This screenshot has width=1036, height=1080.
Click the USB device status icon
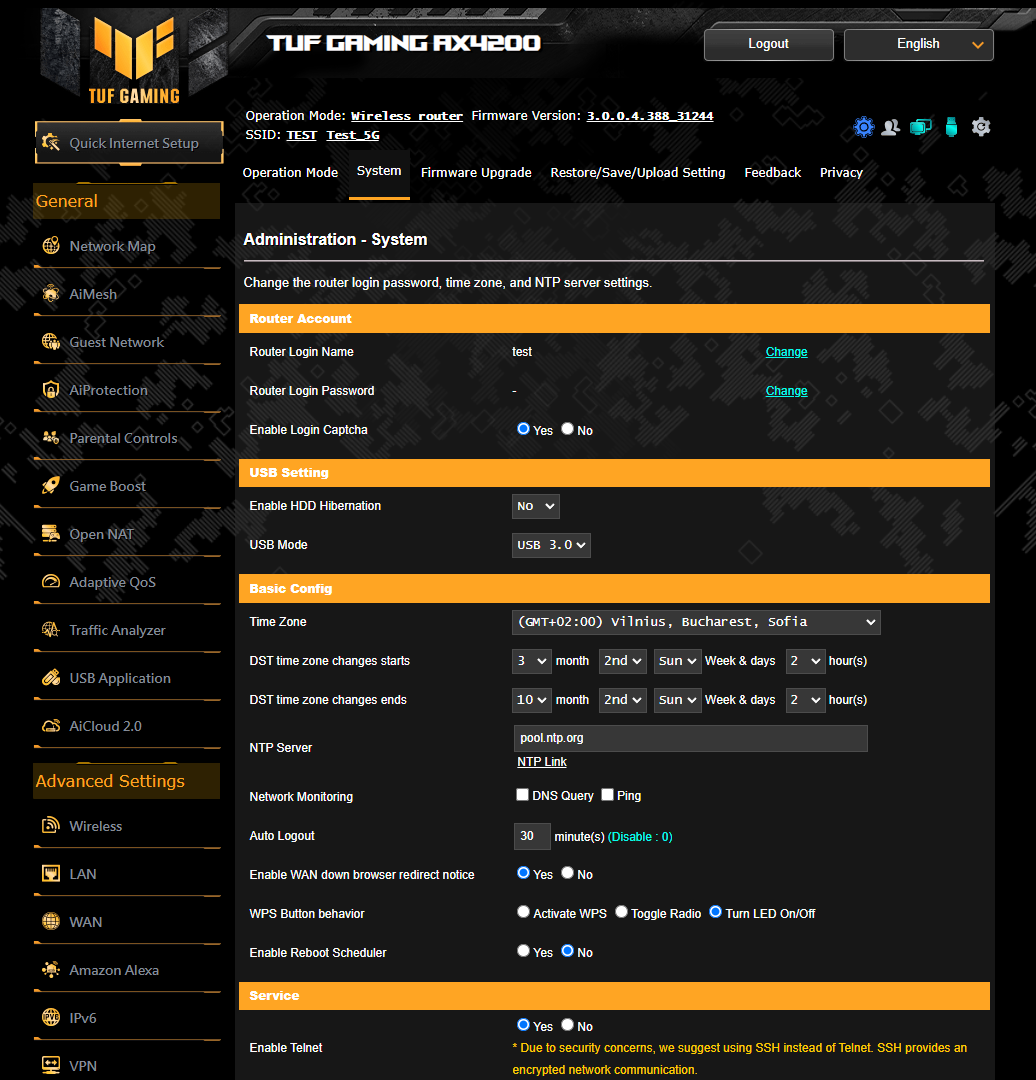pyautogui.click(x=951, y=127)
